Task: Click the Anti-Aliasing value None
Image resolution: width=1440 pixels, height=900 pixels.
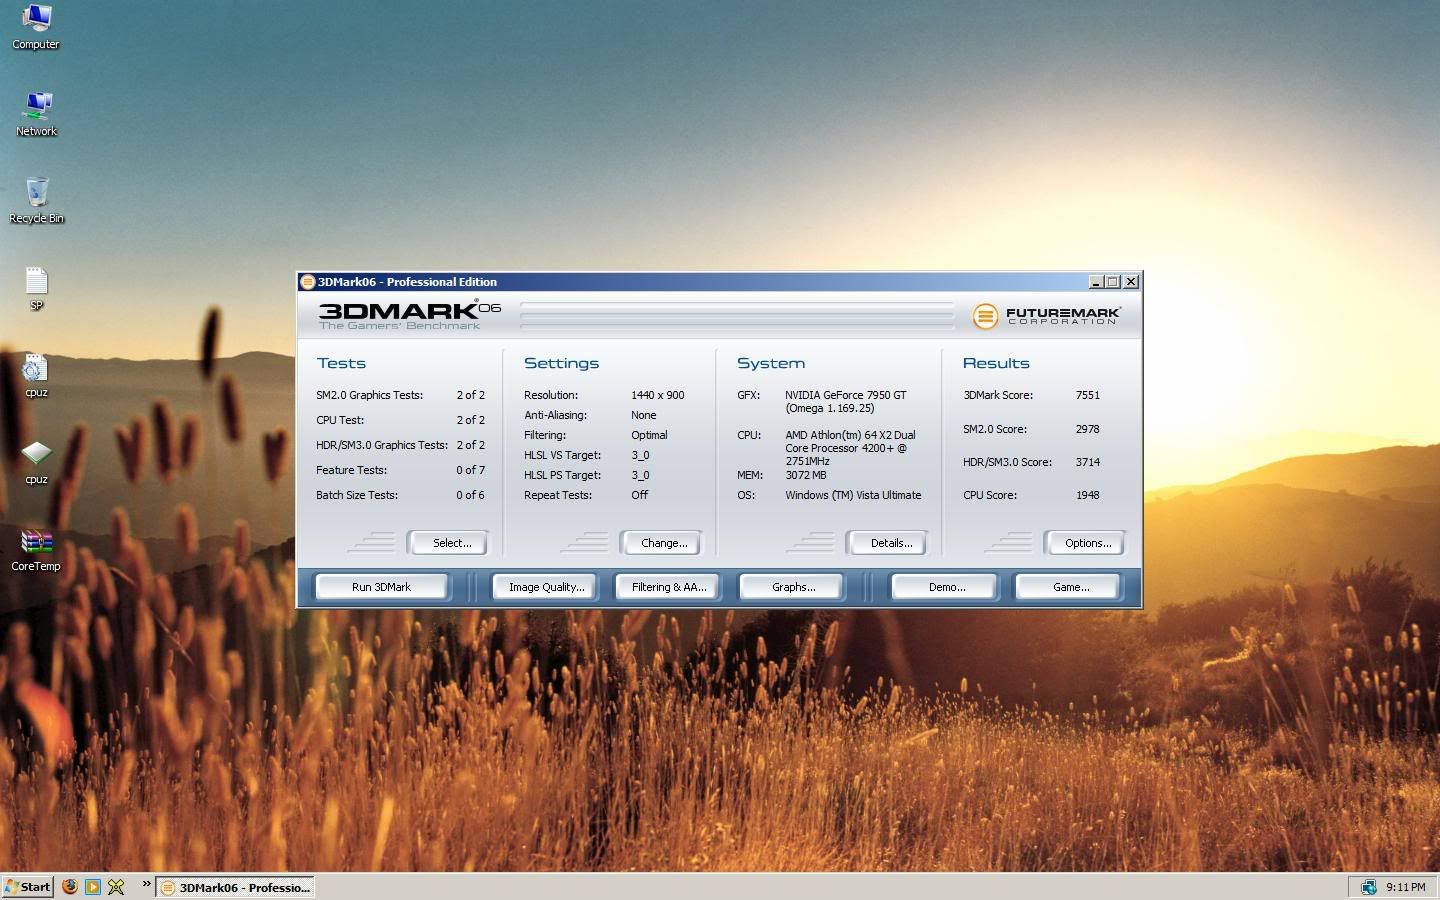Action: pos(644,415)
